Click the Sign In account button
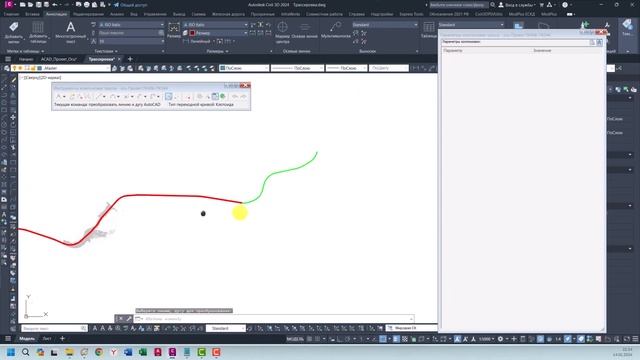Image resolution: width=640 pixels, height=360 pixels. [517, 5]
